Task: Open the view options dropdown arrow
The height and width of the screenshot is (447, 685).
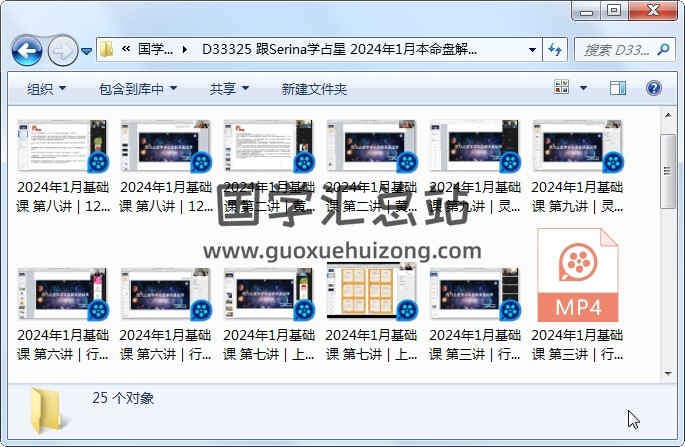Action: [x=583, y=88]
